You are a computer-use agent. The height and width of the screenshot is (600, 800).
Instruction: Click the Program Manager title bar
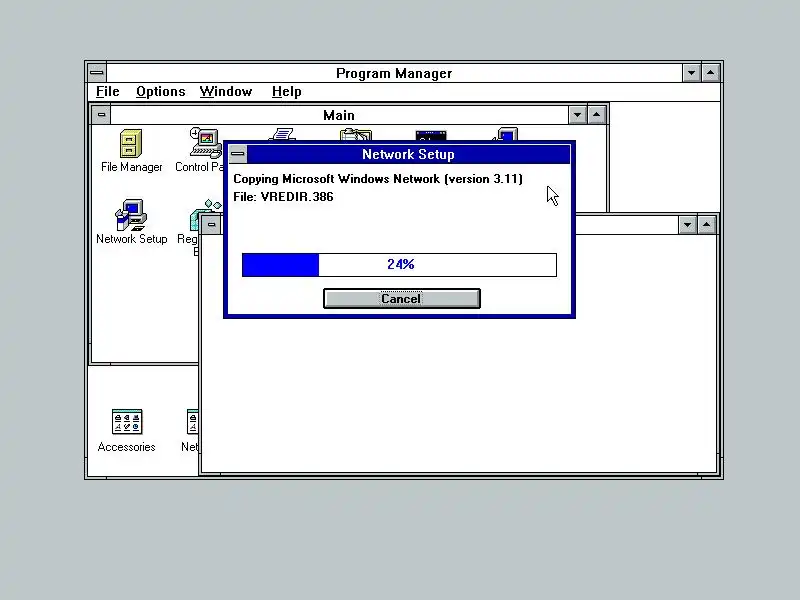[x=394, y=73]
